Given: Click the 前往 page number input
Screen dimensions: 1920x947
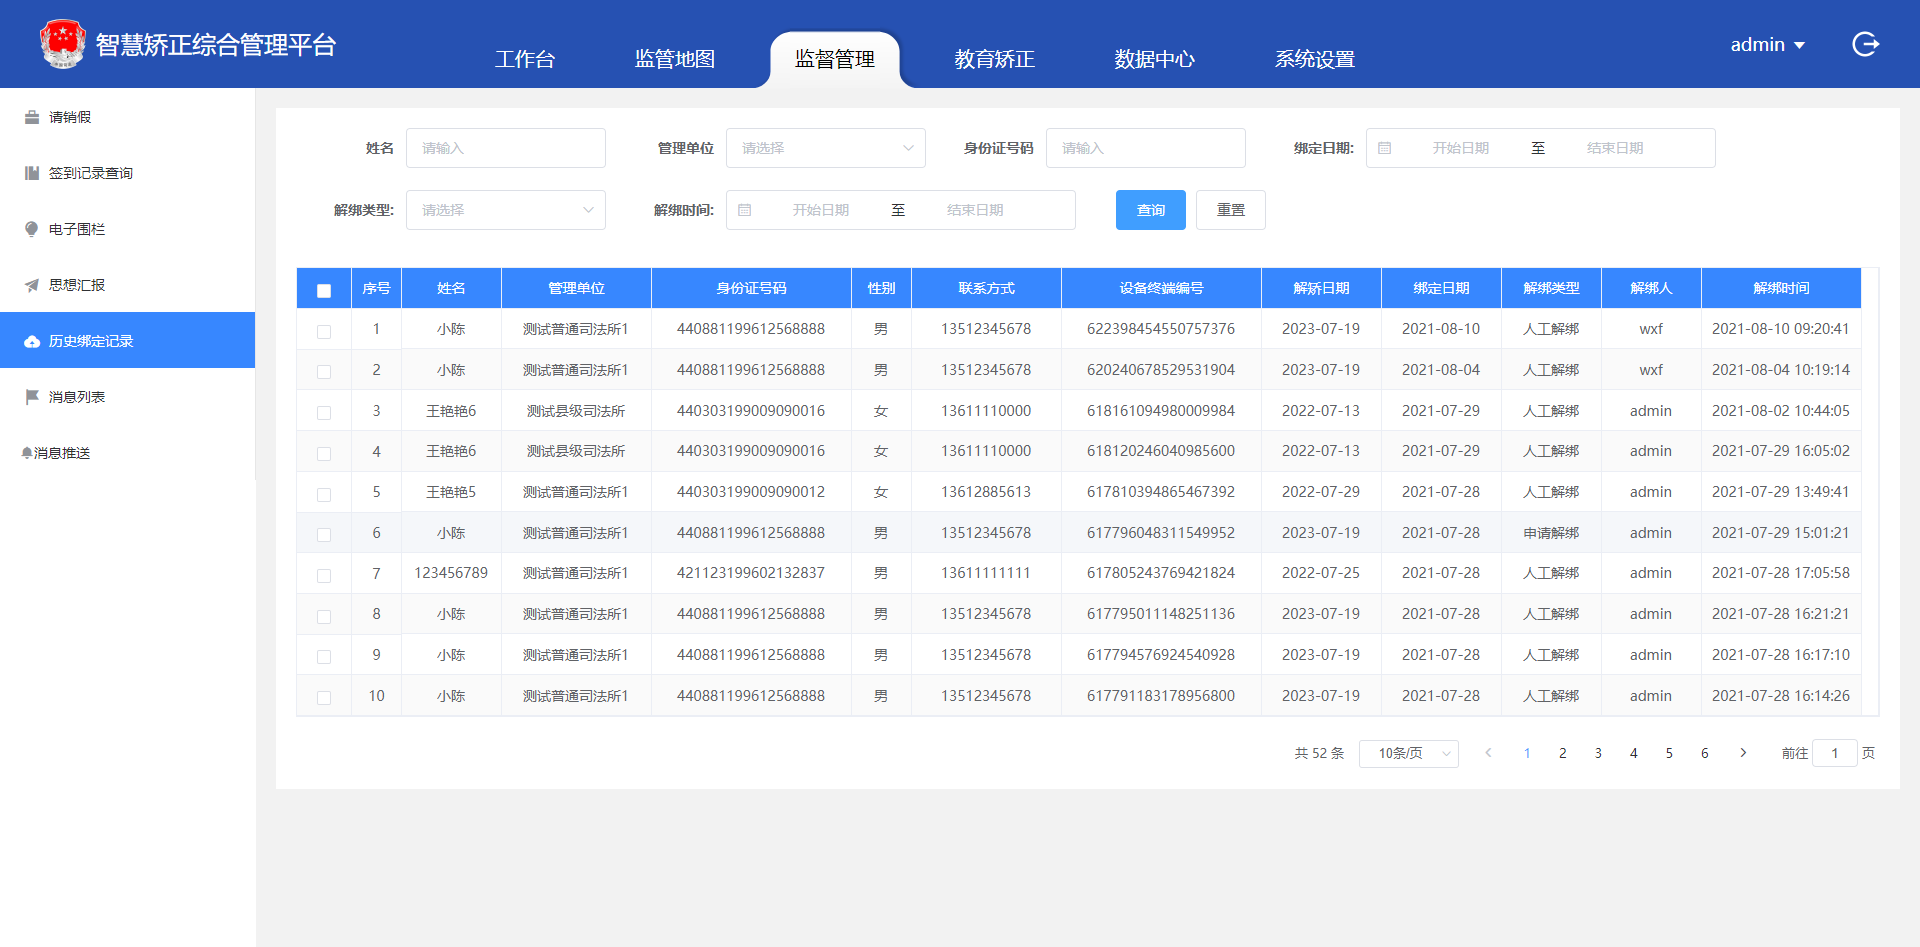Looking at the screenshot, I should [x=1835, y=753].
